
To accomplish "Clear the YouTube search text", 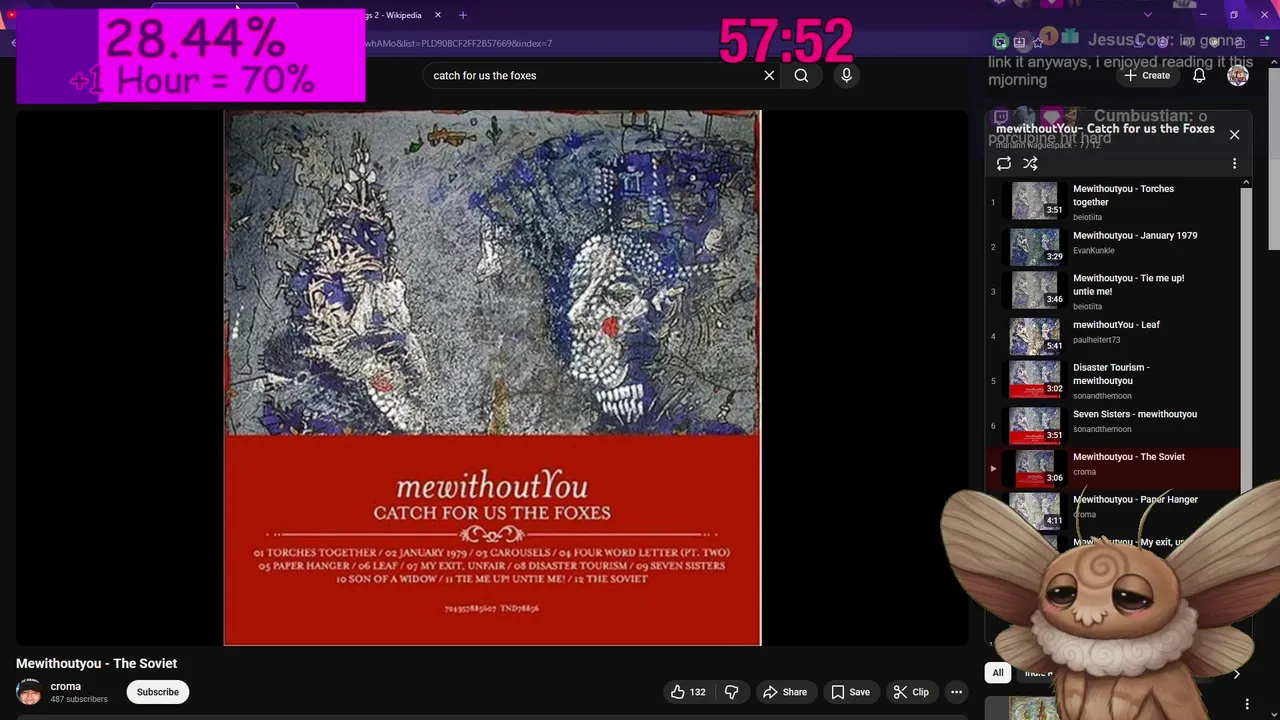I will click(769, 75).
